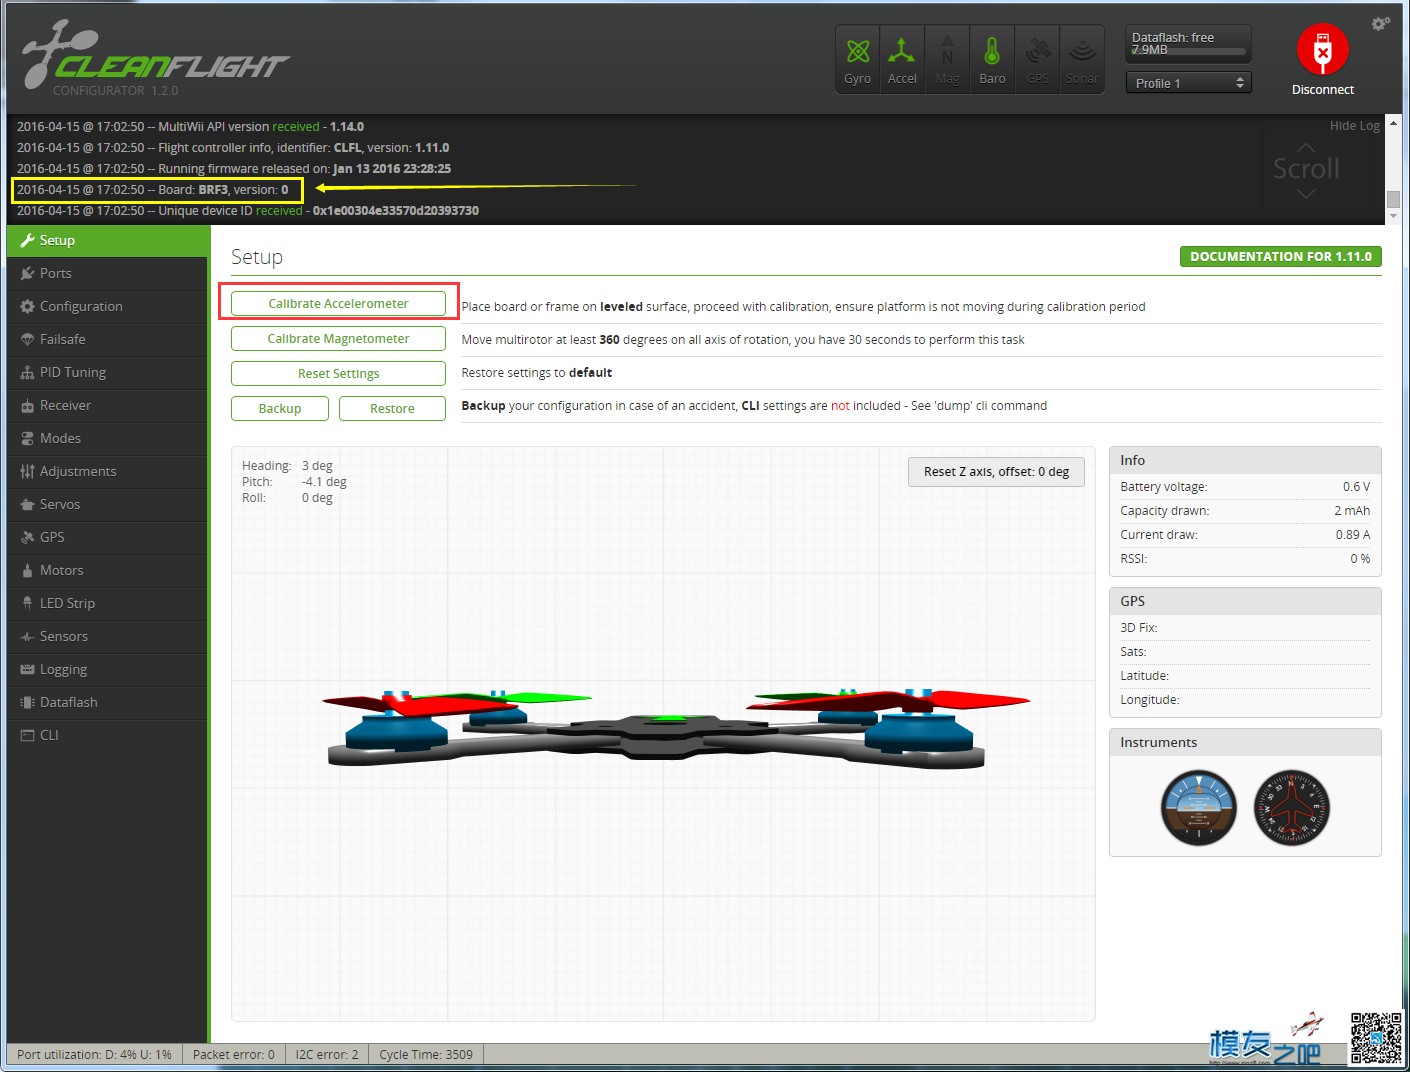Viewport: 1410px width, 1072px height.
Task: Go to the Logging tab
Action: point(107,669)
